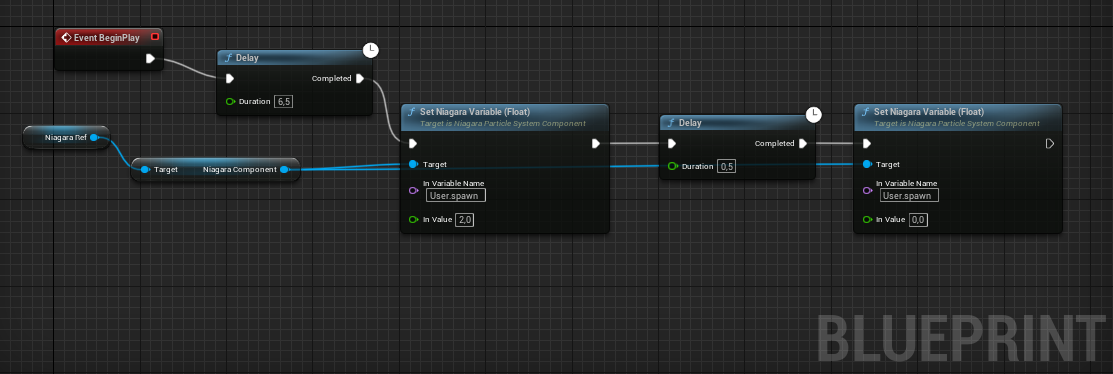Select second Set Niagara Variable (Float) title
The image size is (1113, 374).
pos(928,111)
